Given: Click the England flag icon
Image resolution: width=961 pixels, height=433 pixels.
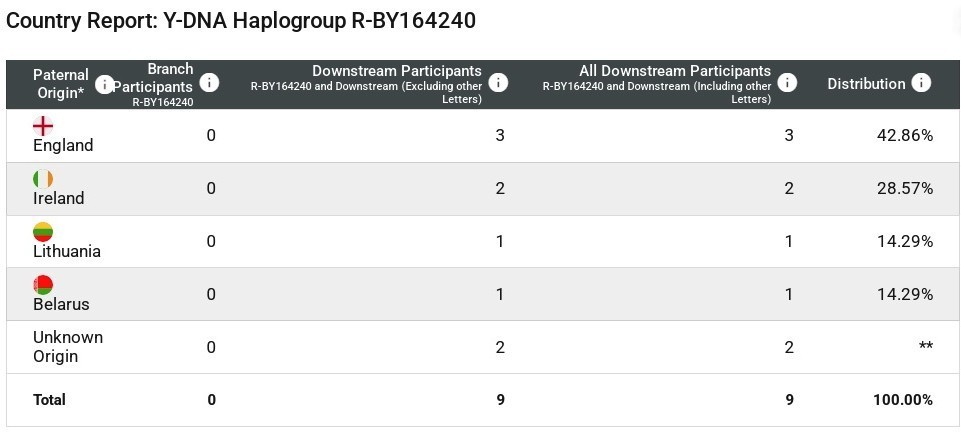Looking at the screenshot, I should point(43,126).
